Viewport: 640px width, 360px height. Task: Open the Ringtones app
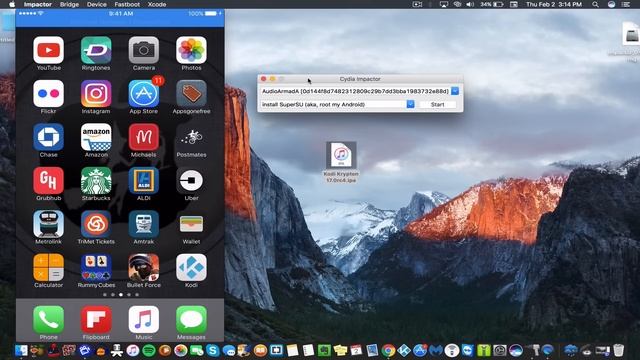pyautogui.click(x=96, y=50)
